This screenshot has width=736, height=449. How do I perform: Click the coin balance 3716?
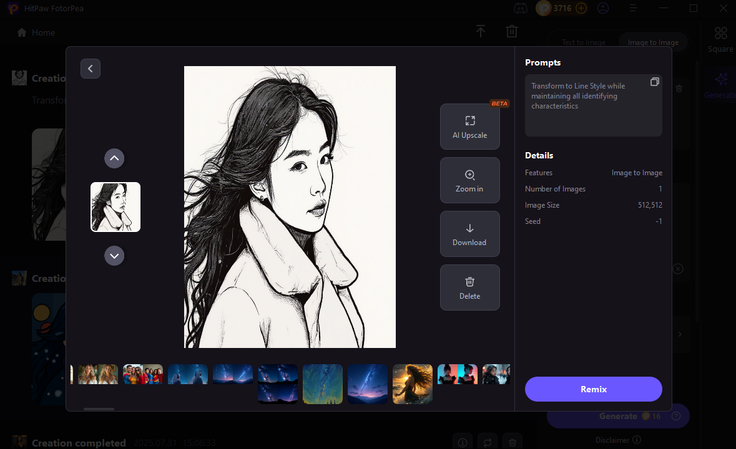(562, 8)
